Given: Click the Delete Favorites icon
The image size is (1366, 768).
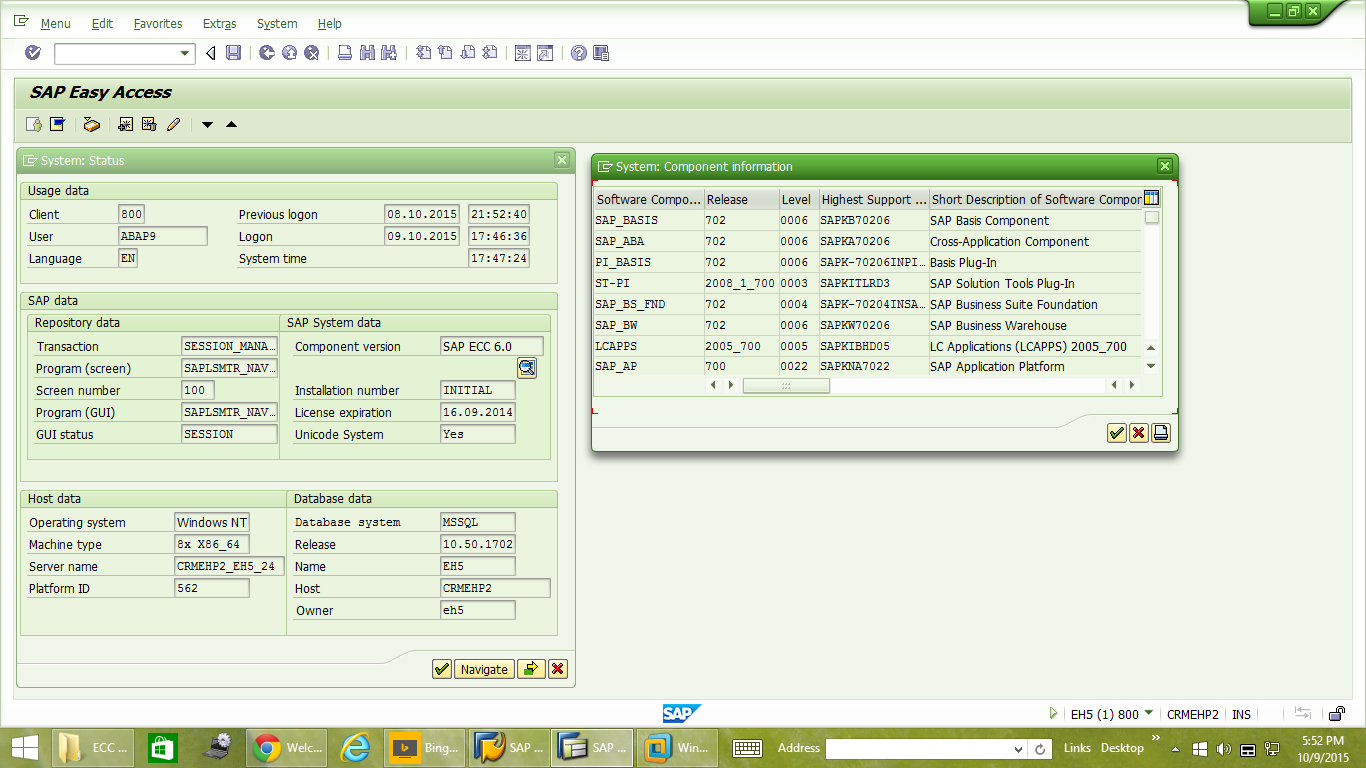Looking at the screenshot, I should (149, 124).
